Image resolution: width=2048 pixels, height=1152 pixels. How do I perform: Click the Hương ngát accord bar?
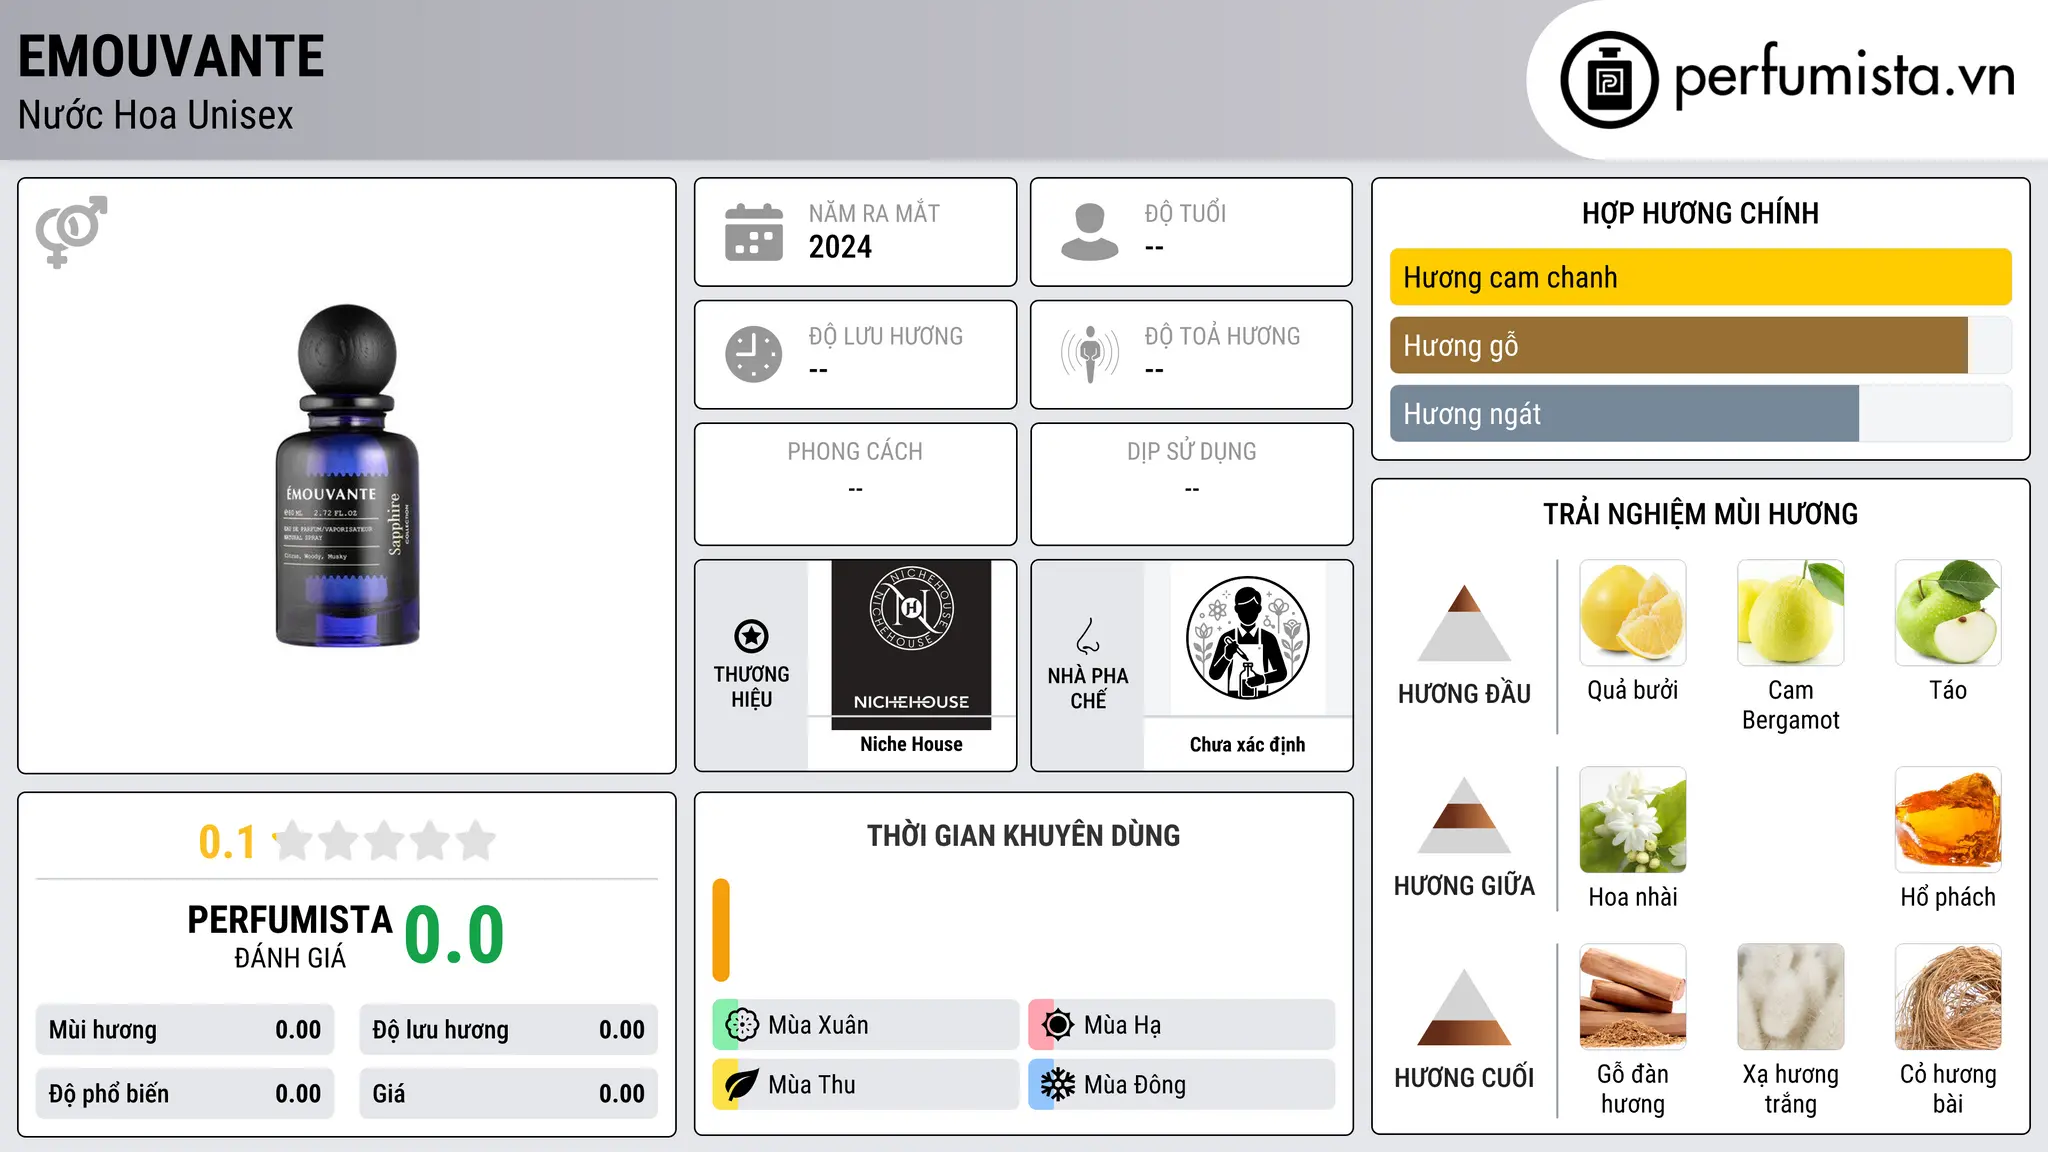[x=1700, y=413]
